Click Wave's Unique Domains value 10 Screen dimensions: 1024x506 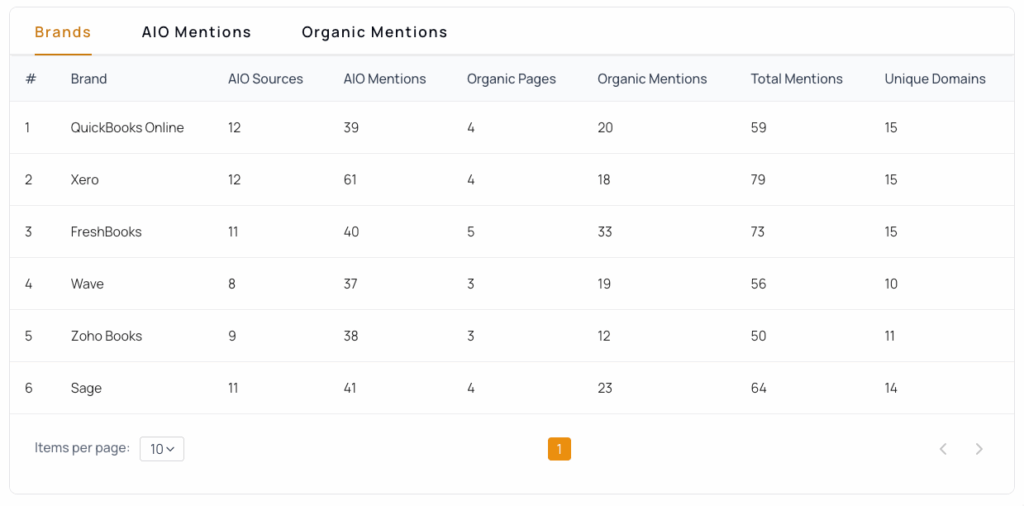(x=891, y=284)
